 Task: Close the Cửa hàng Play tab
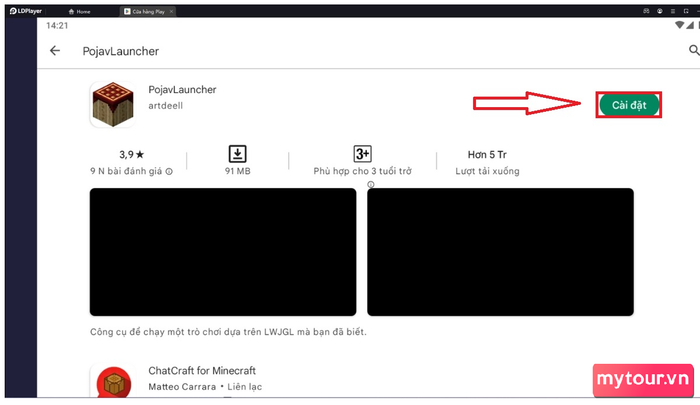[171, 12]
